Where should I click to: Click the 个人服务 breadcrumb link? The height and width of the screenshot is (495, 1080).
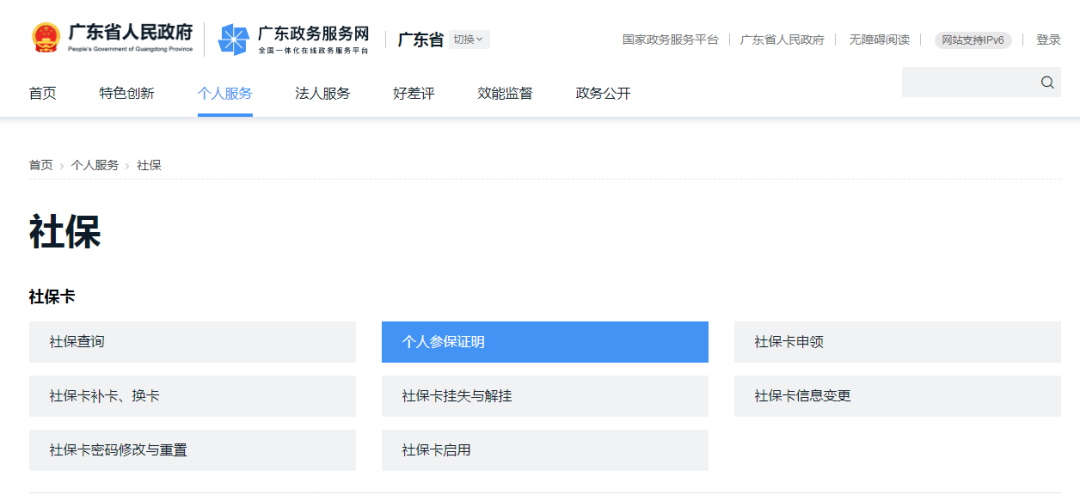pyautogui.click(x=95, y=165)
